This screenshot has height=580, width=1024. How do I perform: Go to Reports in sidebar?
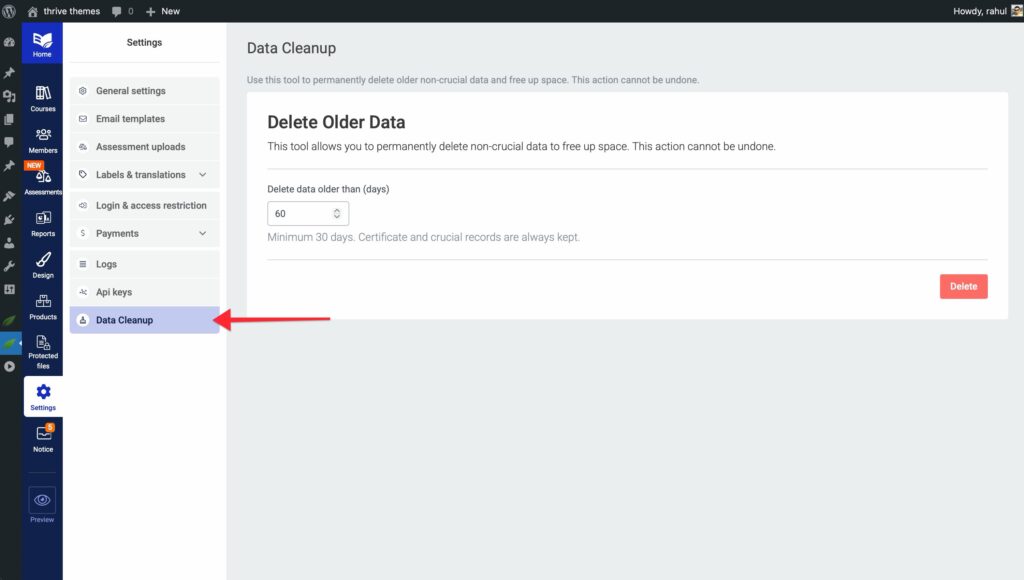(x=43, y=219)
